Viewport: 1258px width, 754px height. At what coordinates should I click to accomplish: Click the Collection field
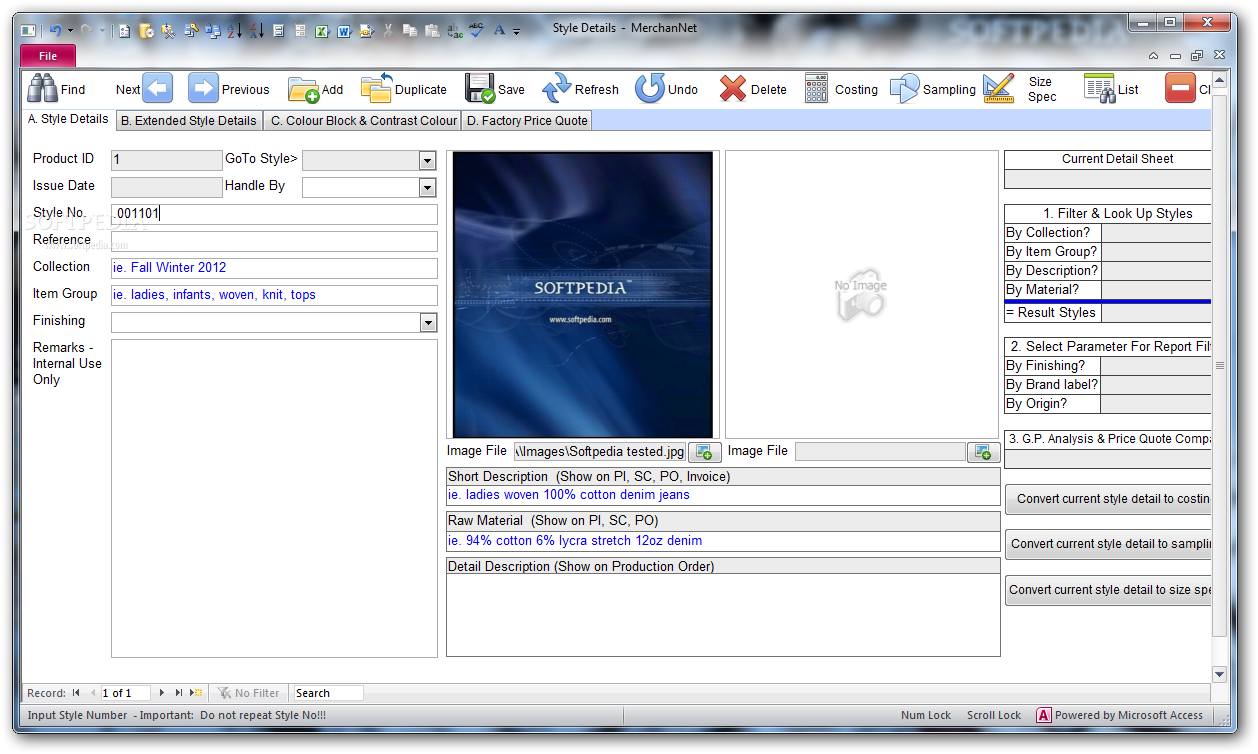(x=274, y=268)
